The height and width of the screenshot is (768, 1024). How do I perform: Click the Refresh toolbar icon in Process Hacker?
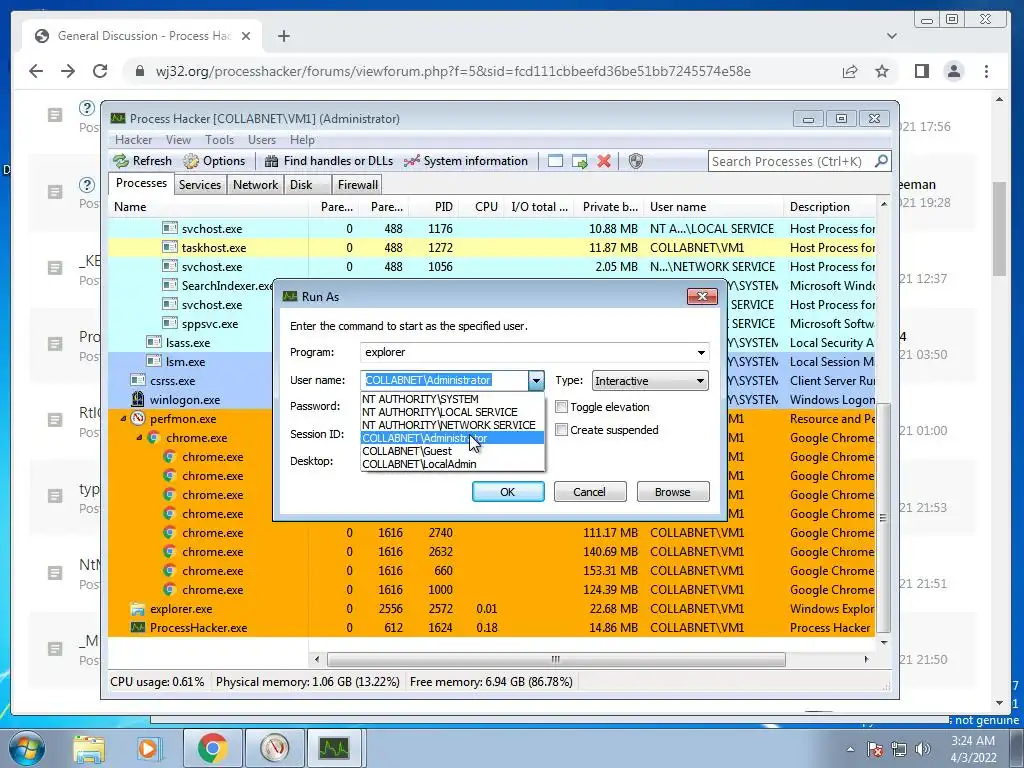[x=121, y=161]
